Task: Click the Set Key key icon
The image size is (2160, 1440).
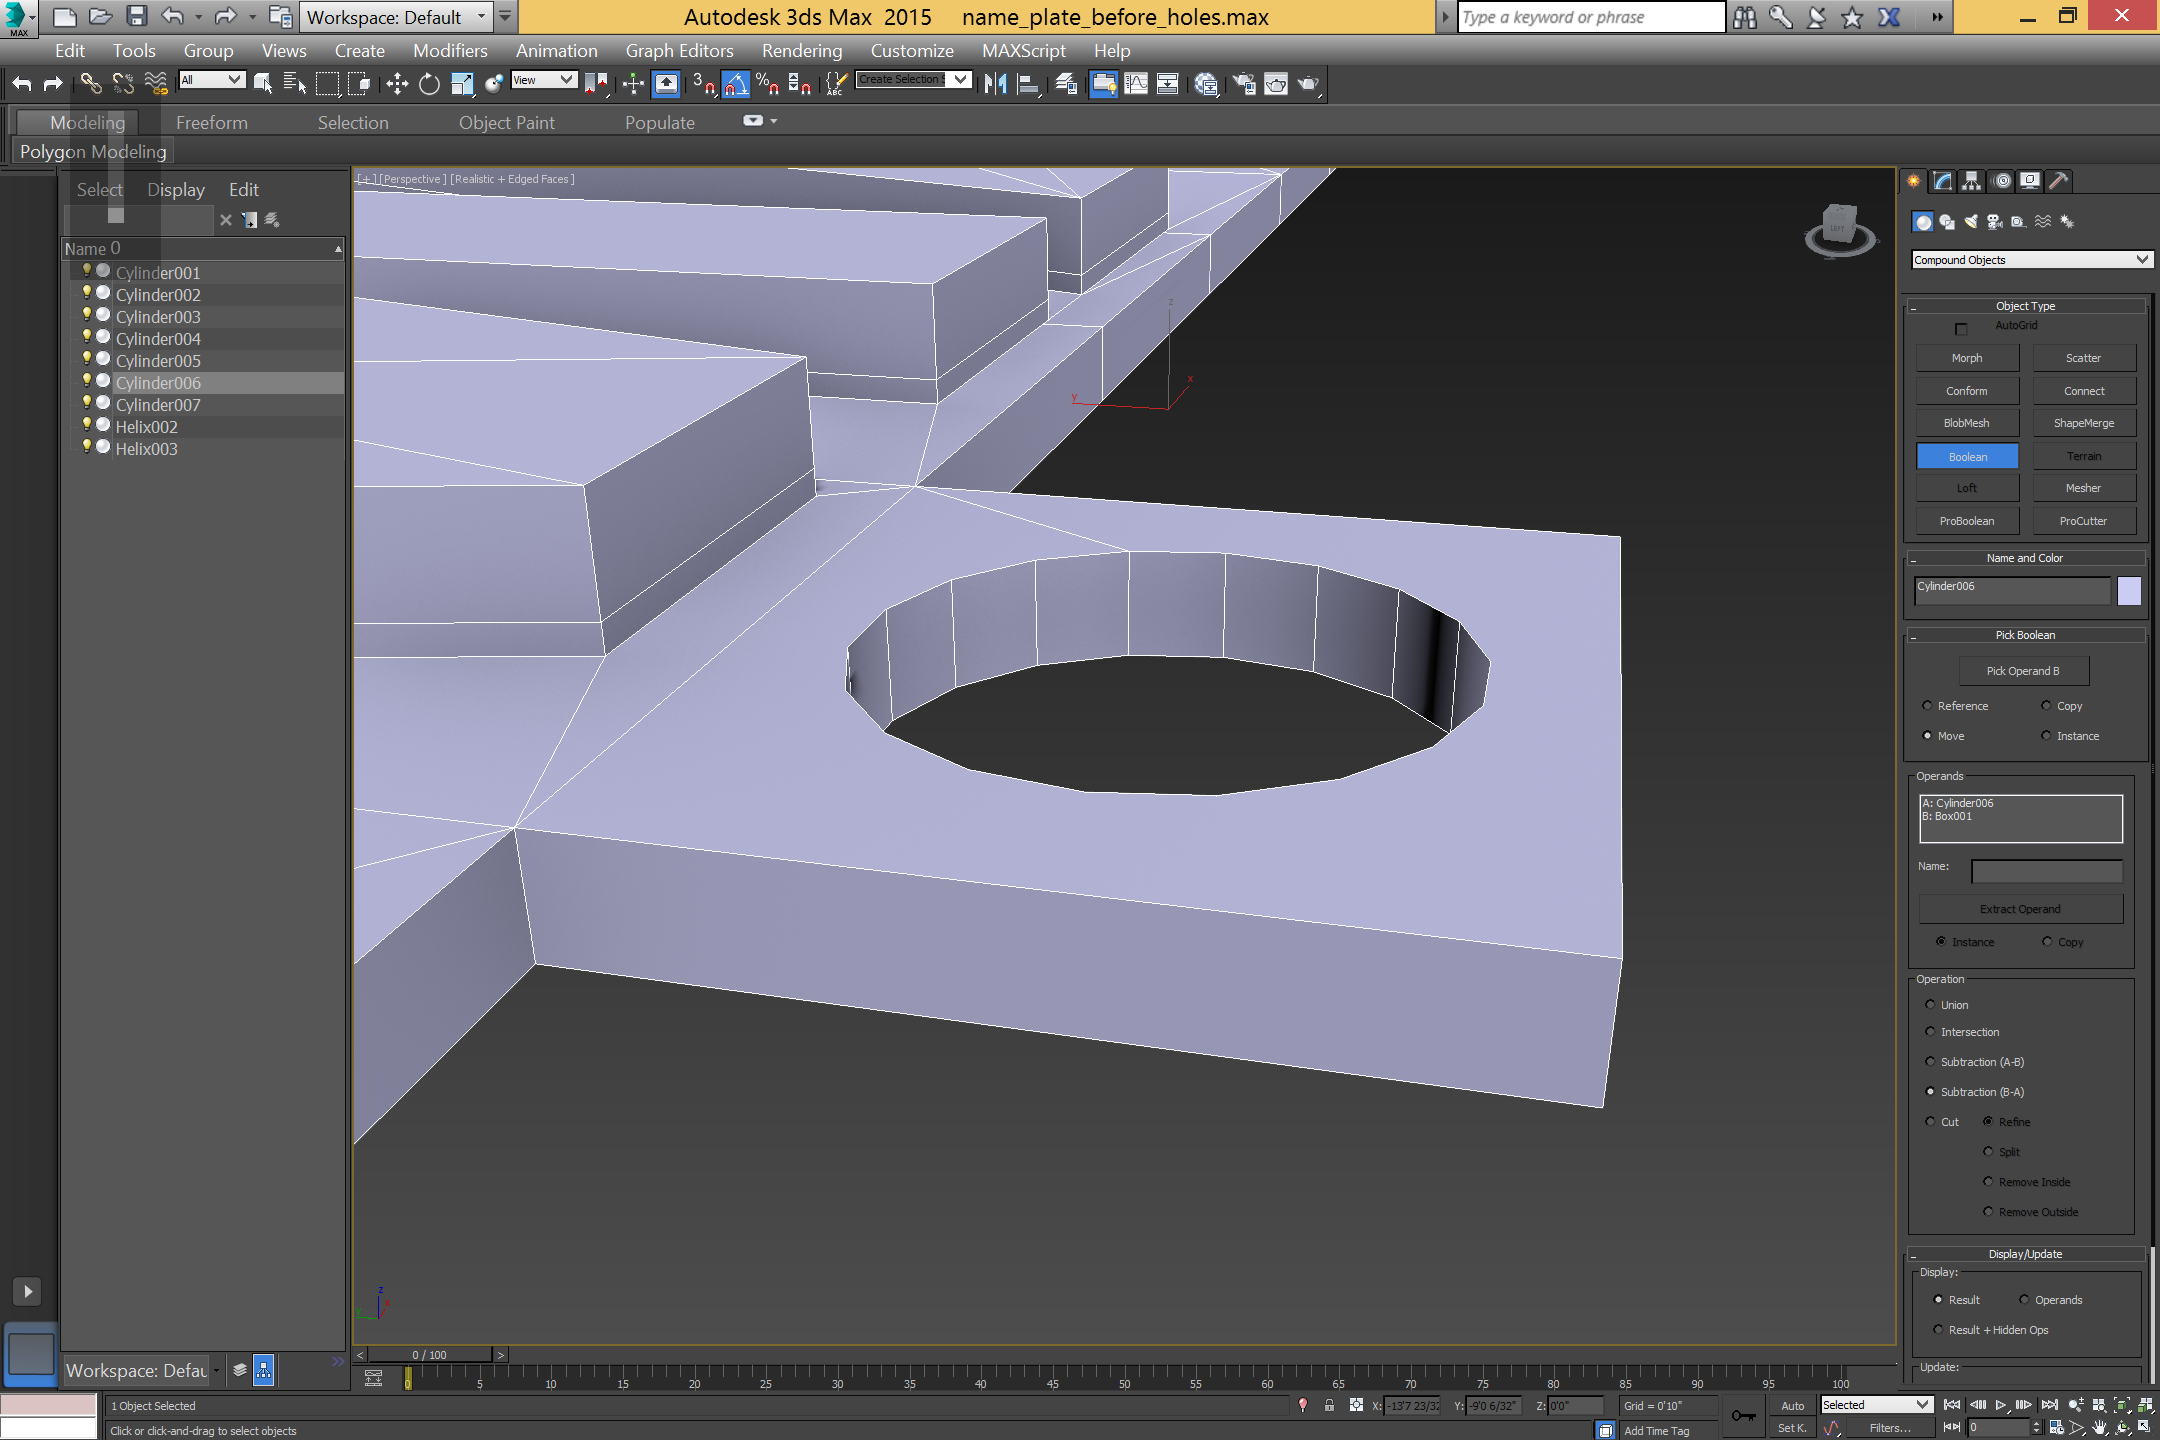Action: point(1743,1416)
